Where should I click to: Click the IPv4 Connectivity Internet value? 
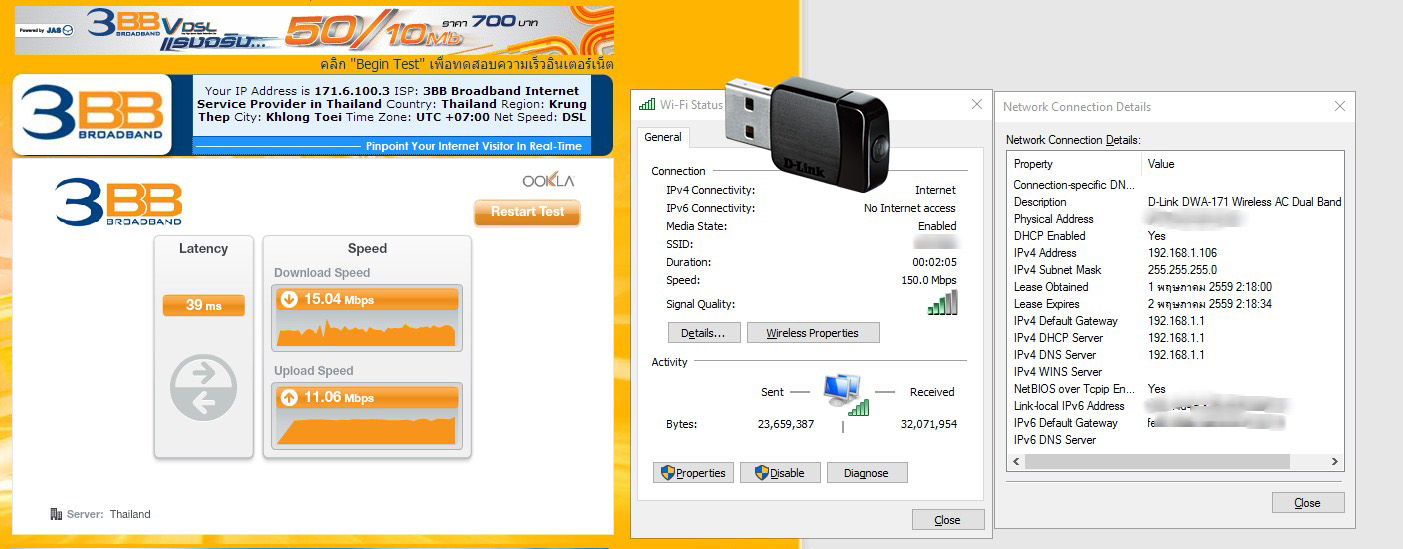pyautogui.click(x=935, y=190)
